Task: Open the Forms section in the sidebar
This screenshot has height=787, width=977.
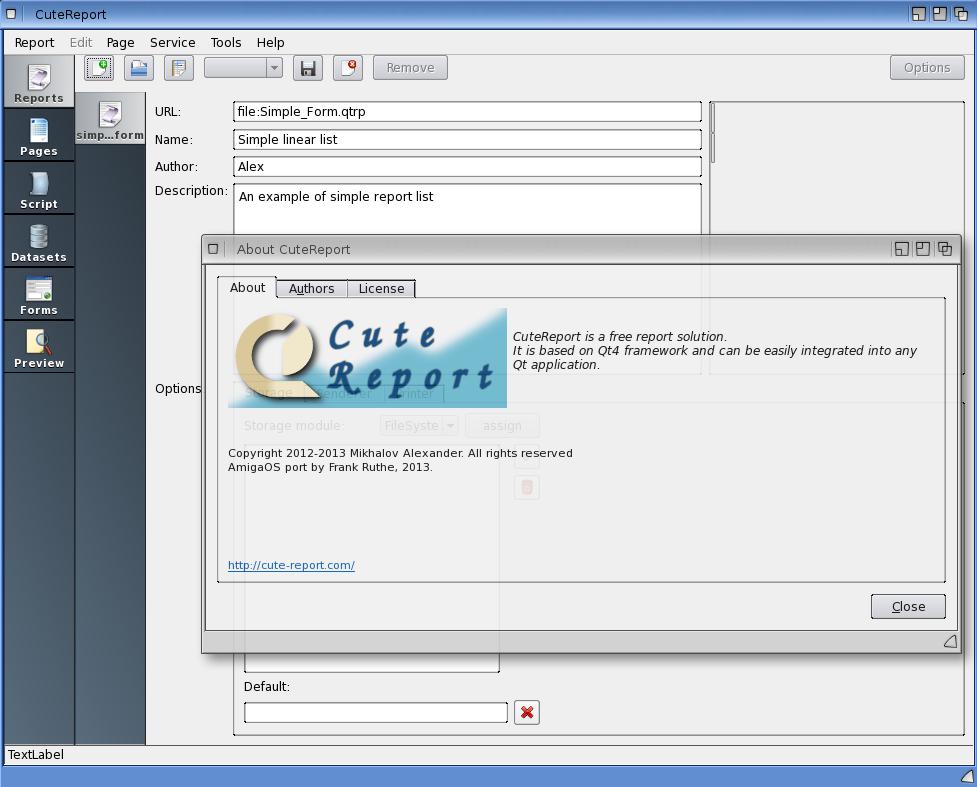Action: pos(39,295)
